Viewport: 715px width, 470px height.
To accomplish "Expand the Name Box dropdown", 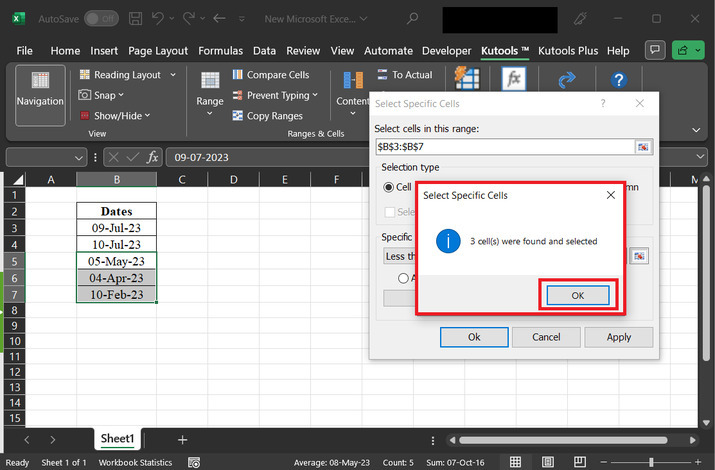I will [80, 157].
